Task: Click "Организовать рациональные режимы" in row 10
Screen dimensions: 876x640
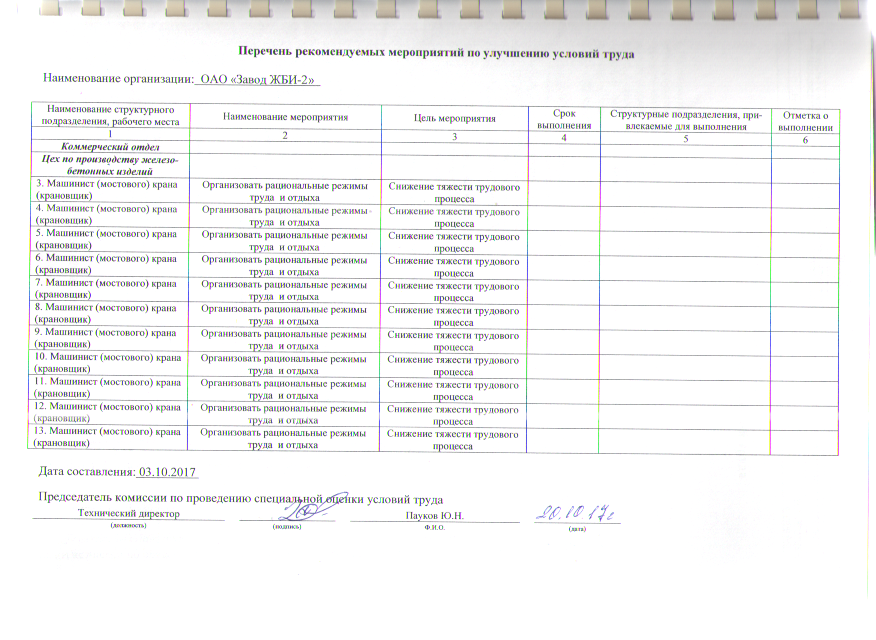Action: pos(283,359)
